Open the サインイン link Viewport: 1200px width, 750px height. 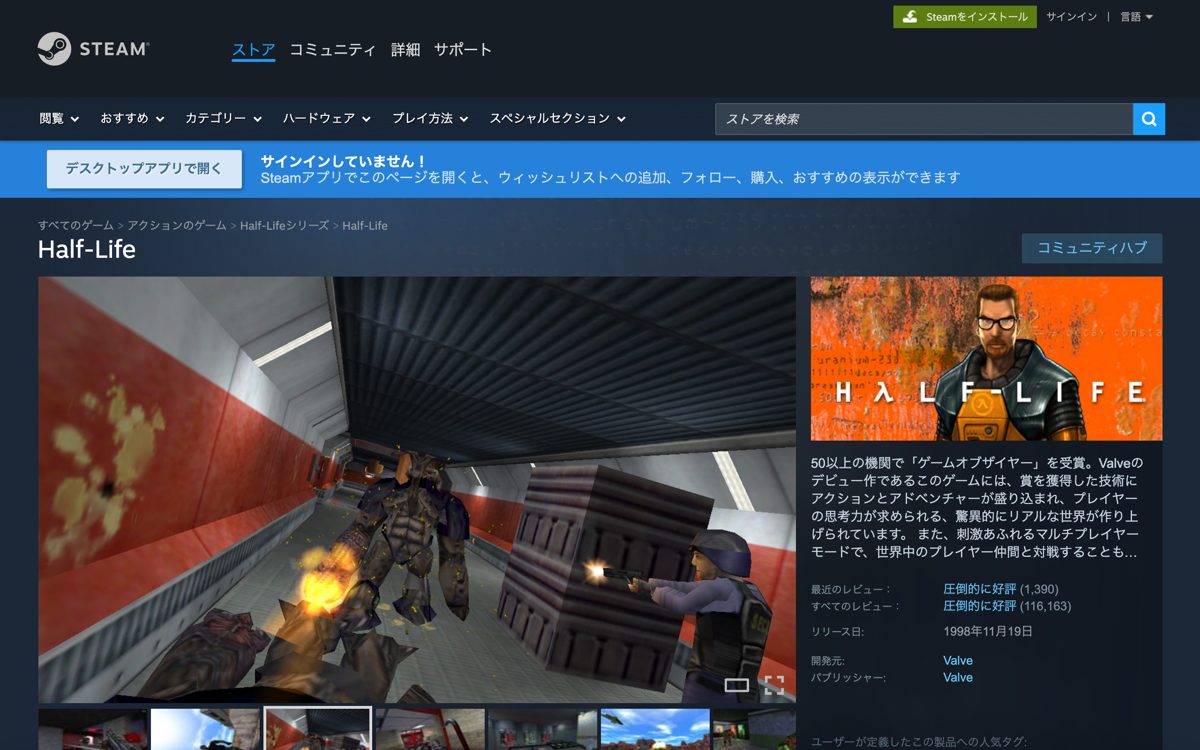point(1071,17)
